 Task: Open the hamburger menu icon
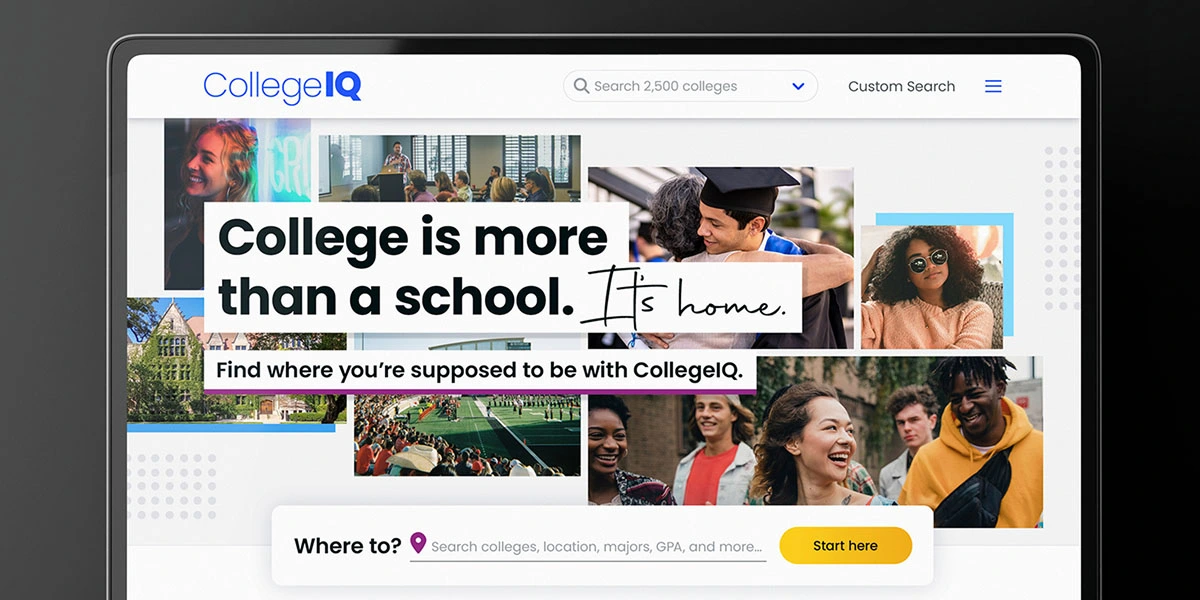993,87
